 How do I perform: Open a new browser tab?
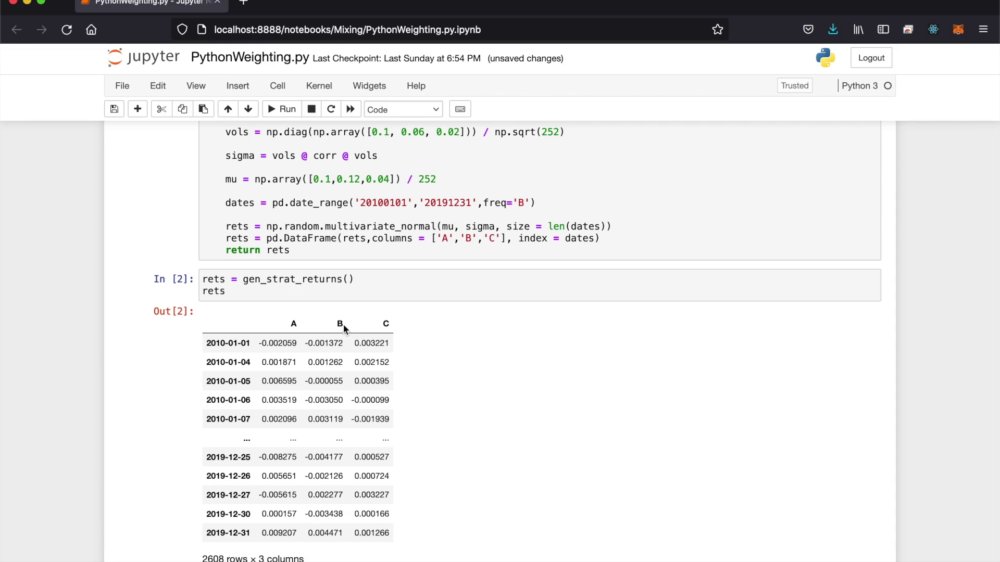[243, 3]
